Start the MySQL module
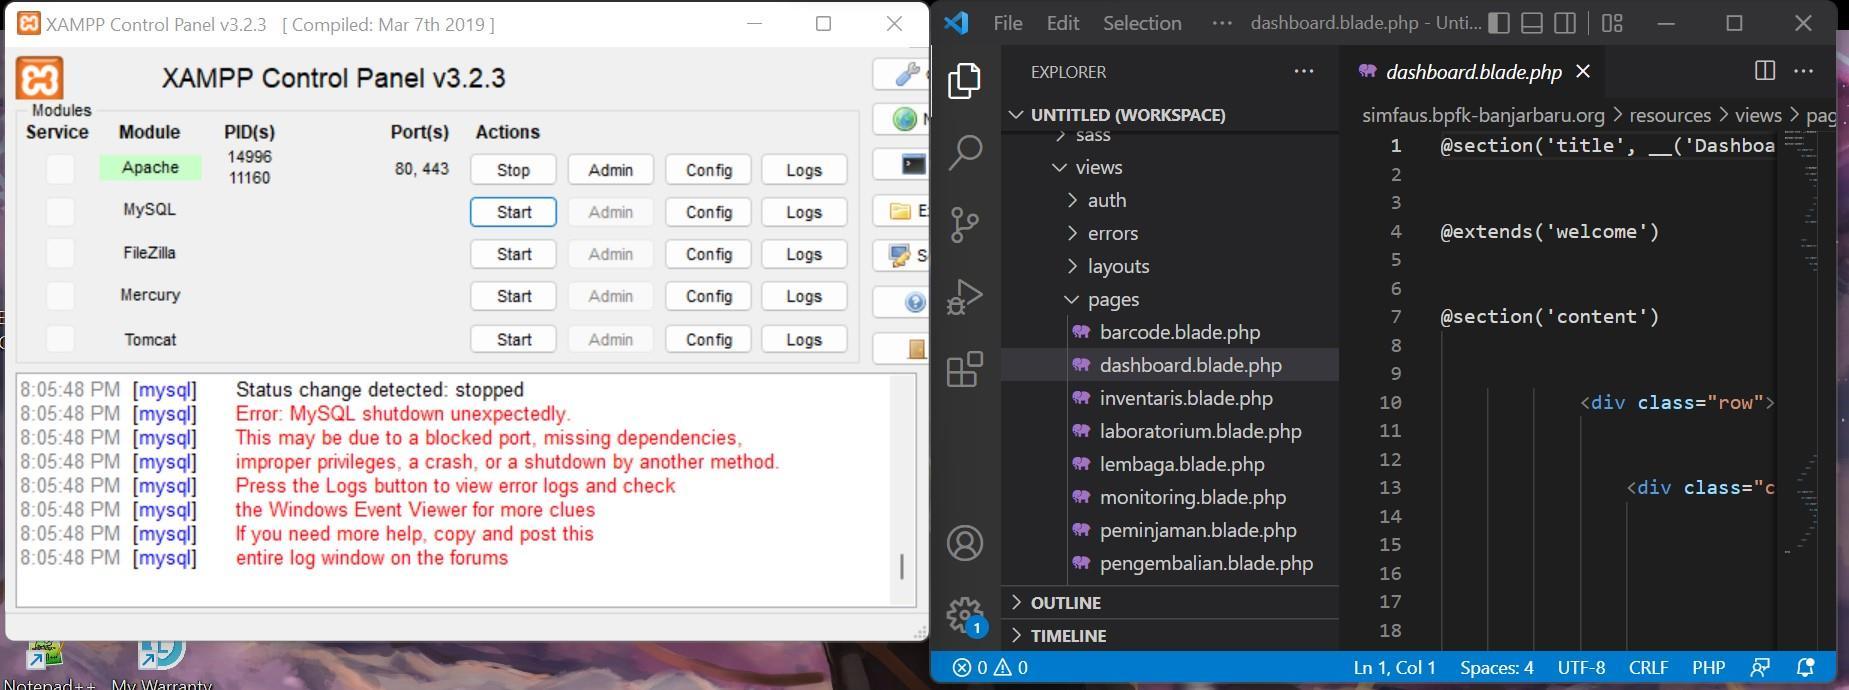This screenshot has height=690, width=1849. pyautogui.click(x=513, y=212)
